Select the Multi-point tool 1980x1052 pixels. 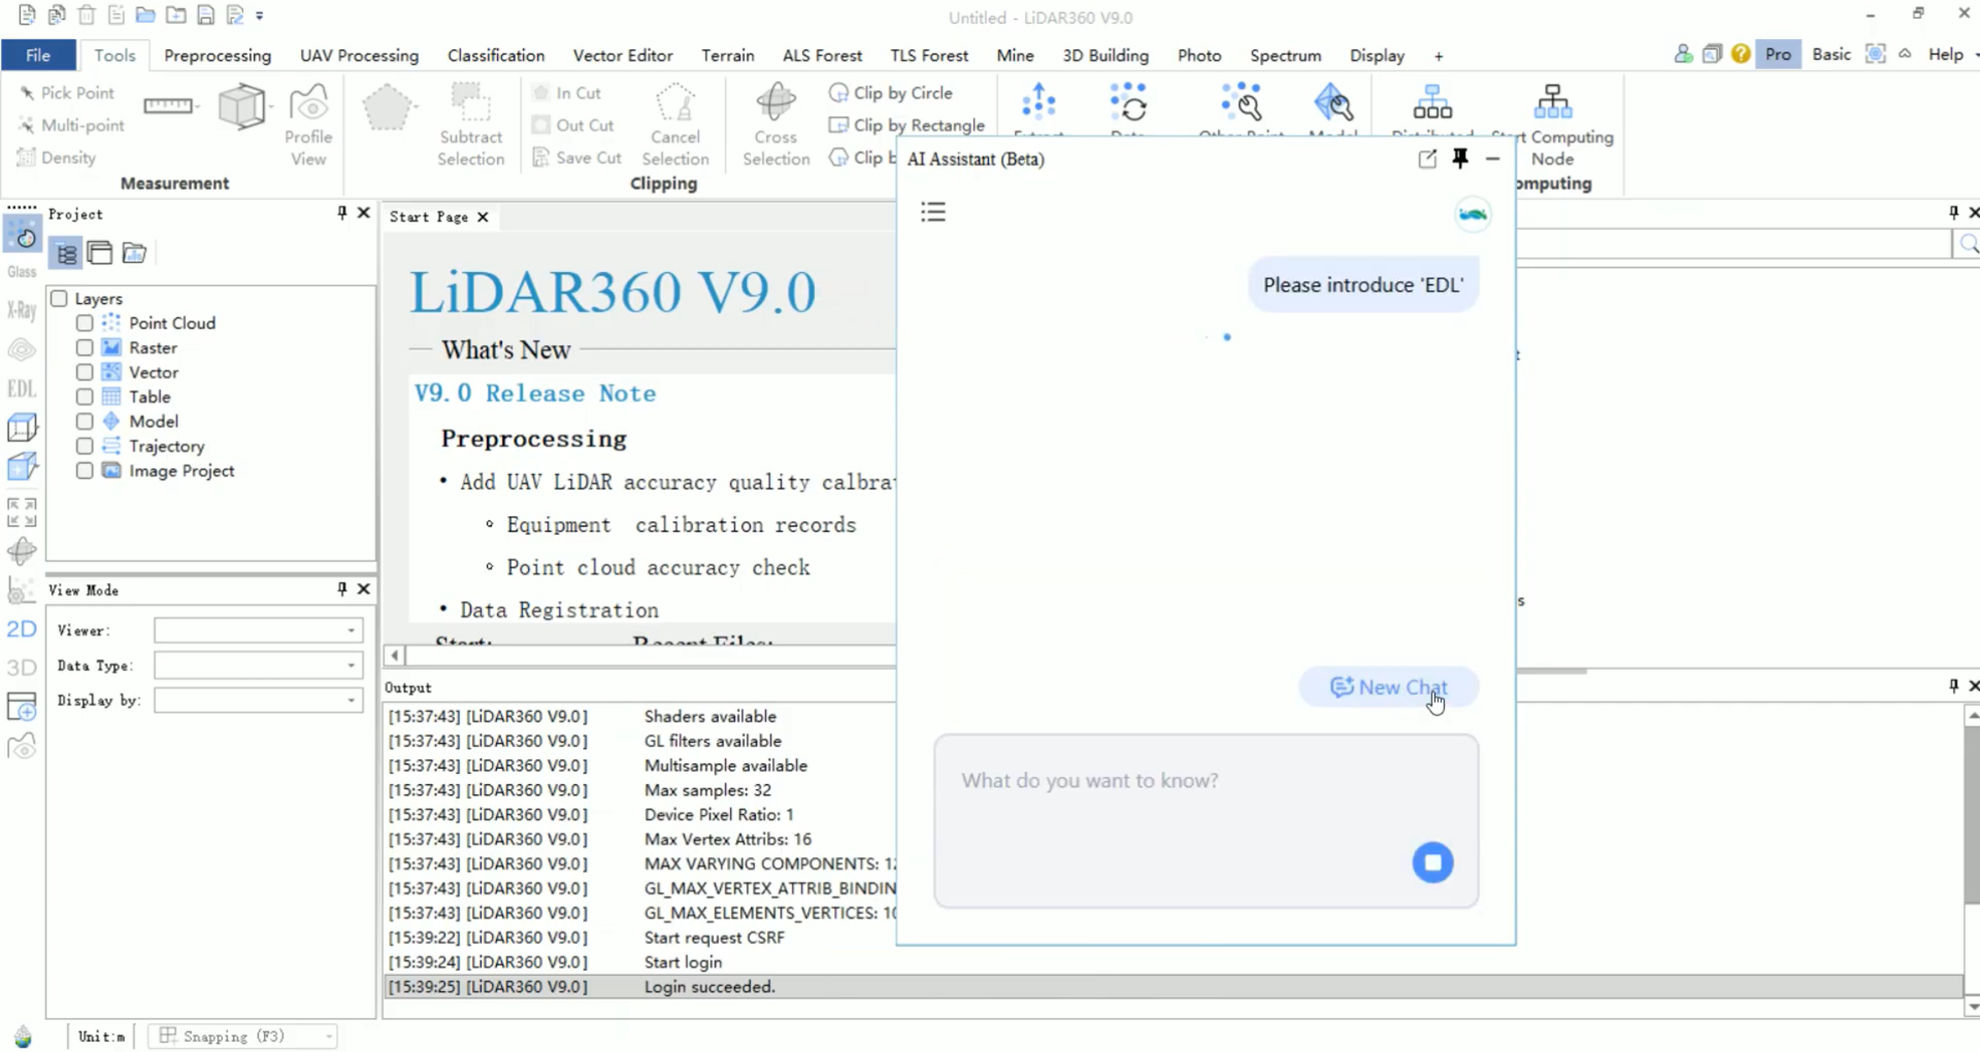click(70, 125)
